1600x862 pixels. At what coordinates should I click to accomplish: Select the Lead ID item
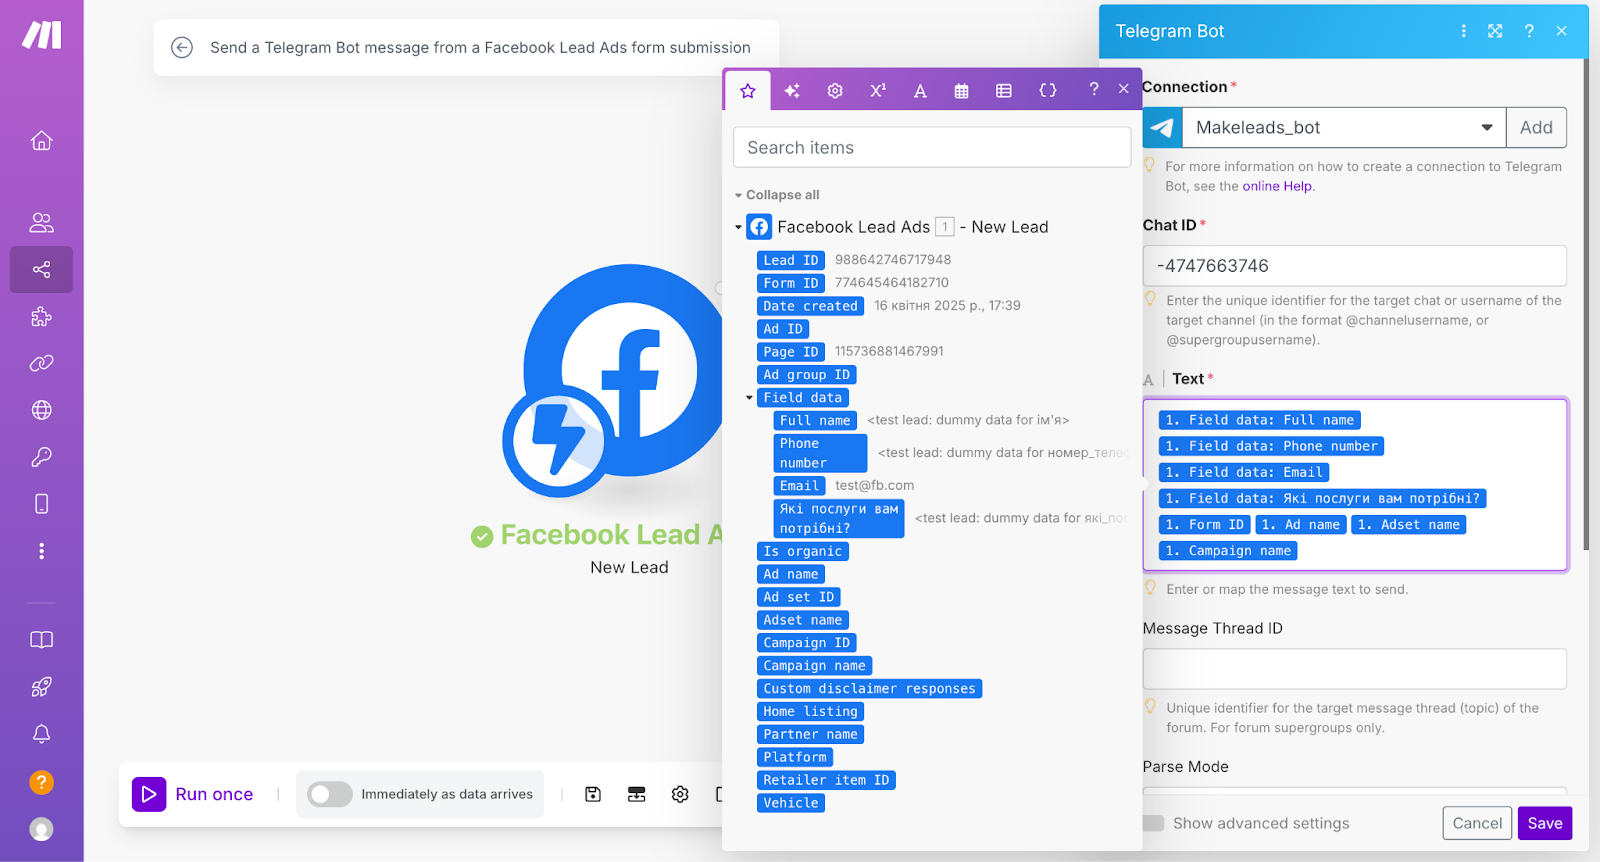click(x=791, y=260)
